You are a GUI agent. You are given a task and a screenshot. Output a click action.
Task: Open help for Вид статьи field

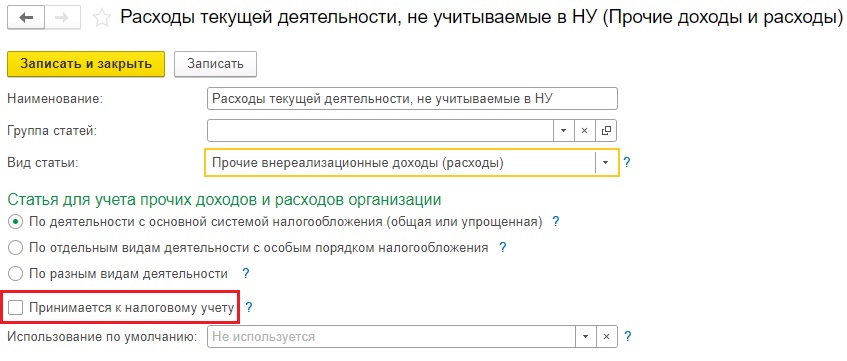click(627, 162)
